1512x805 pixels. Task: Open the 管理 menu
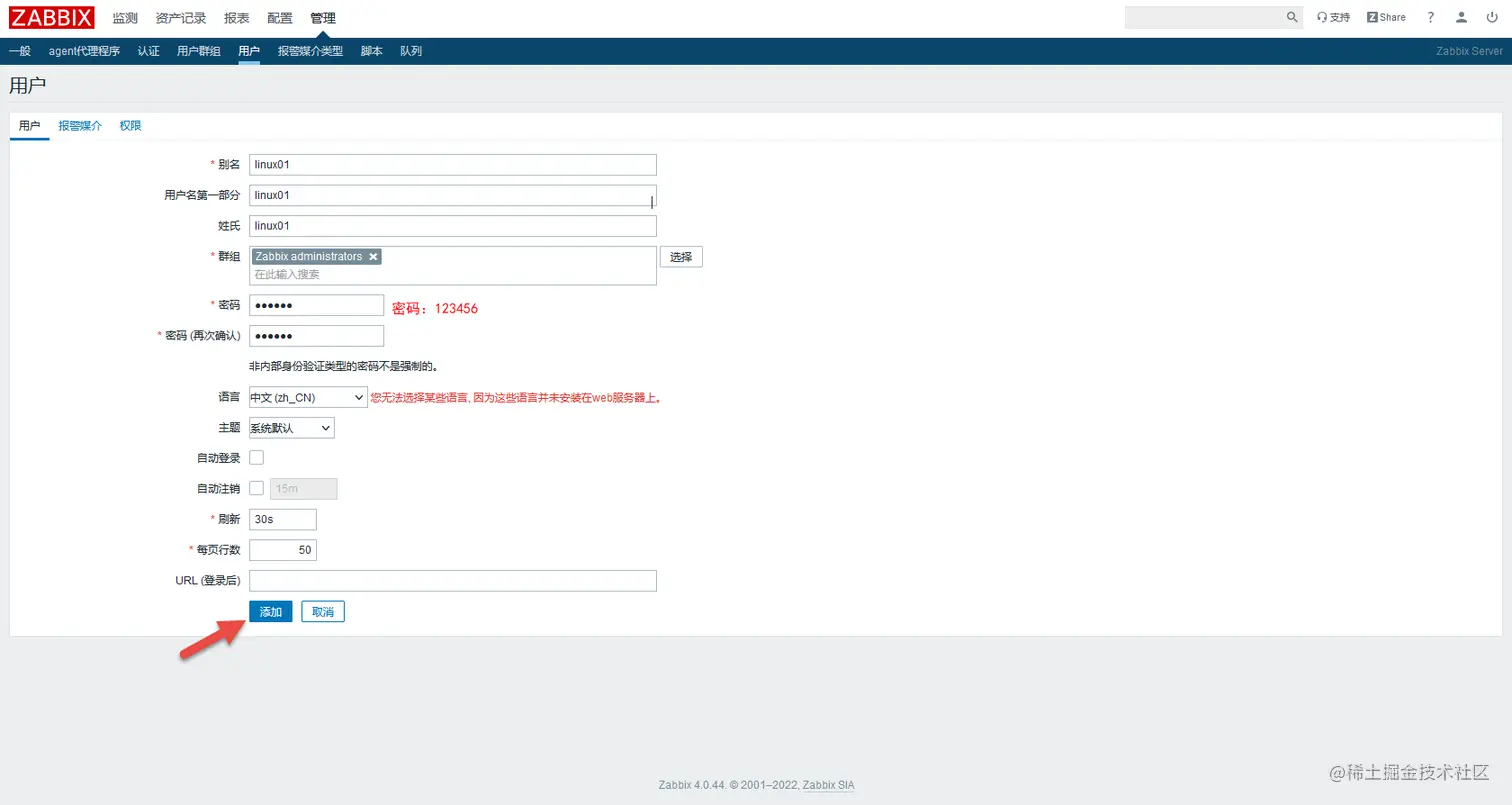[323, 18]
